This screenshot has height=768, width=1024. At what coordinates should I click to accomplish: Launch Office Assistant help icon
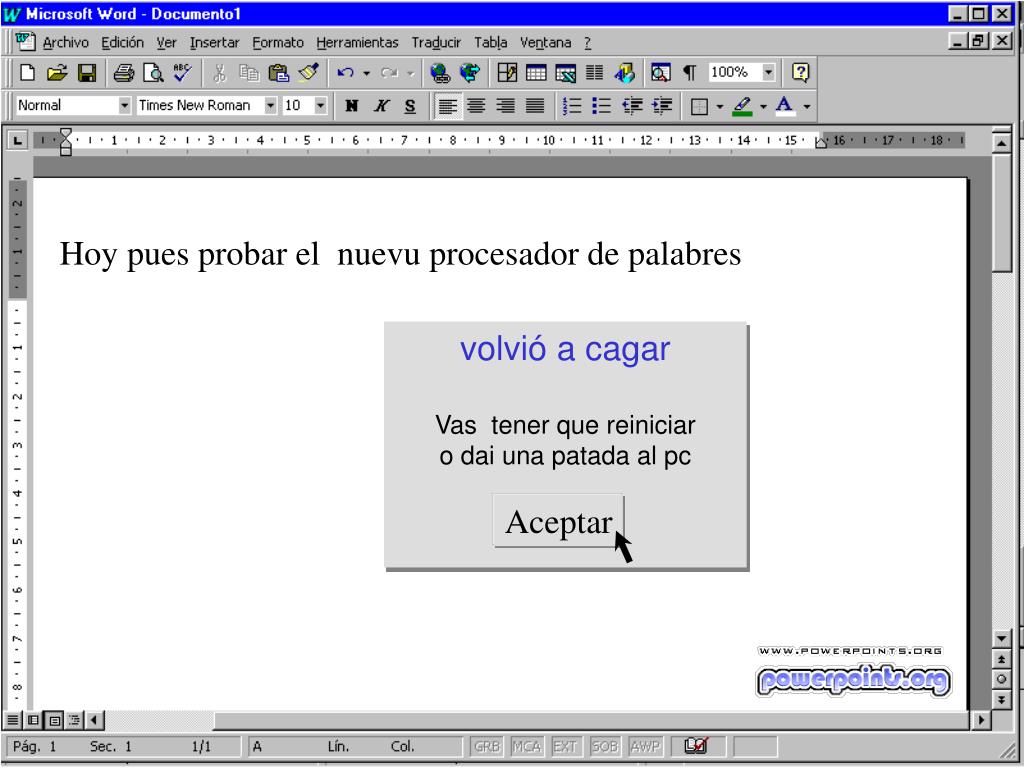[x=801, y=72]
